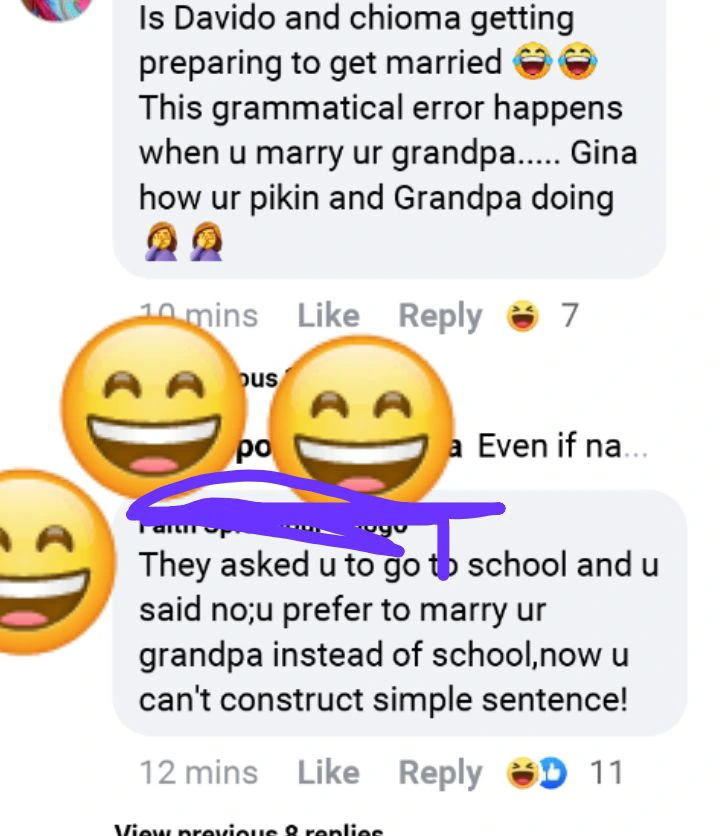720x836 pixels.
Task: Expand truncated reply "Even if na..."
Action: (x=562, y=446)
